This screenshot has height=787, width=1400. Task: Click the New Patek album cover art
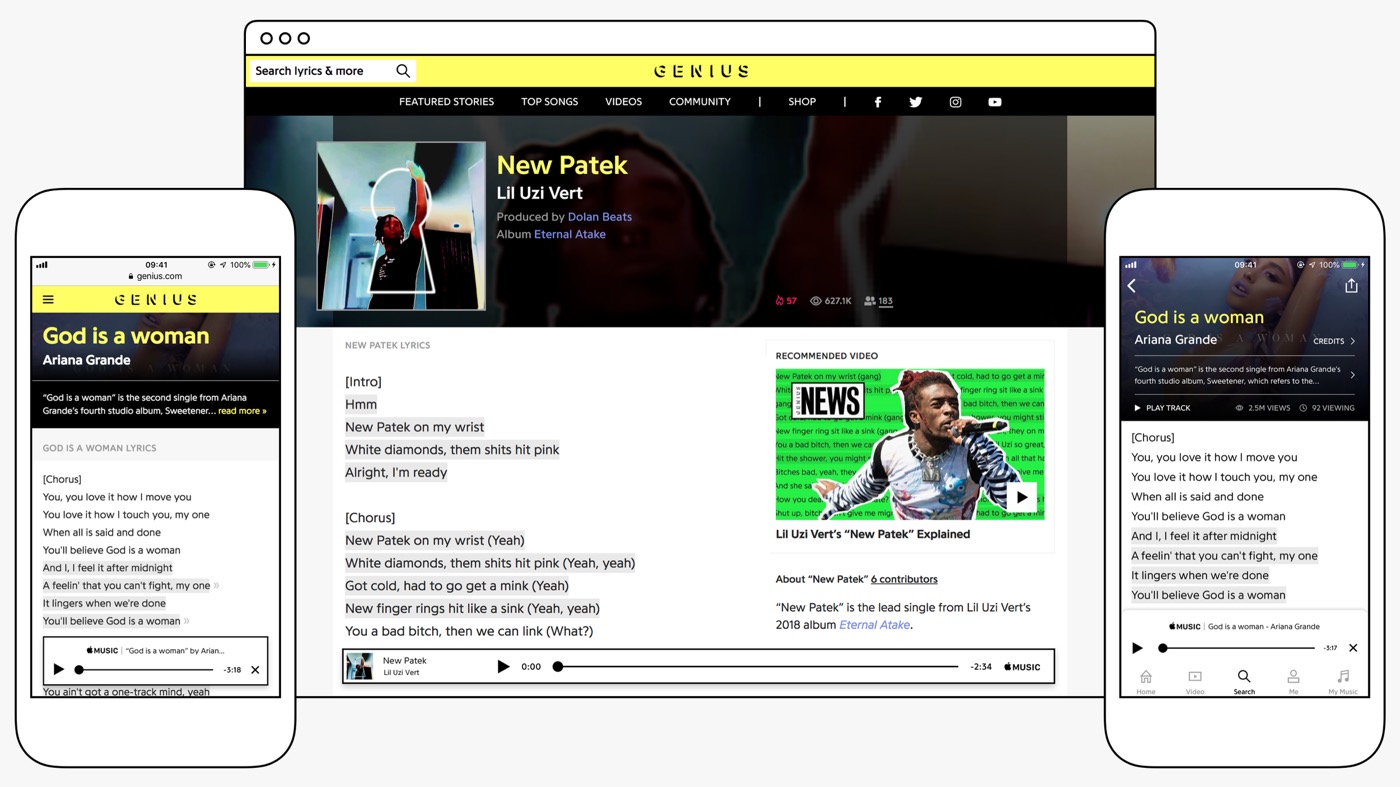click(x=401, y=226)
